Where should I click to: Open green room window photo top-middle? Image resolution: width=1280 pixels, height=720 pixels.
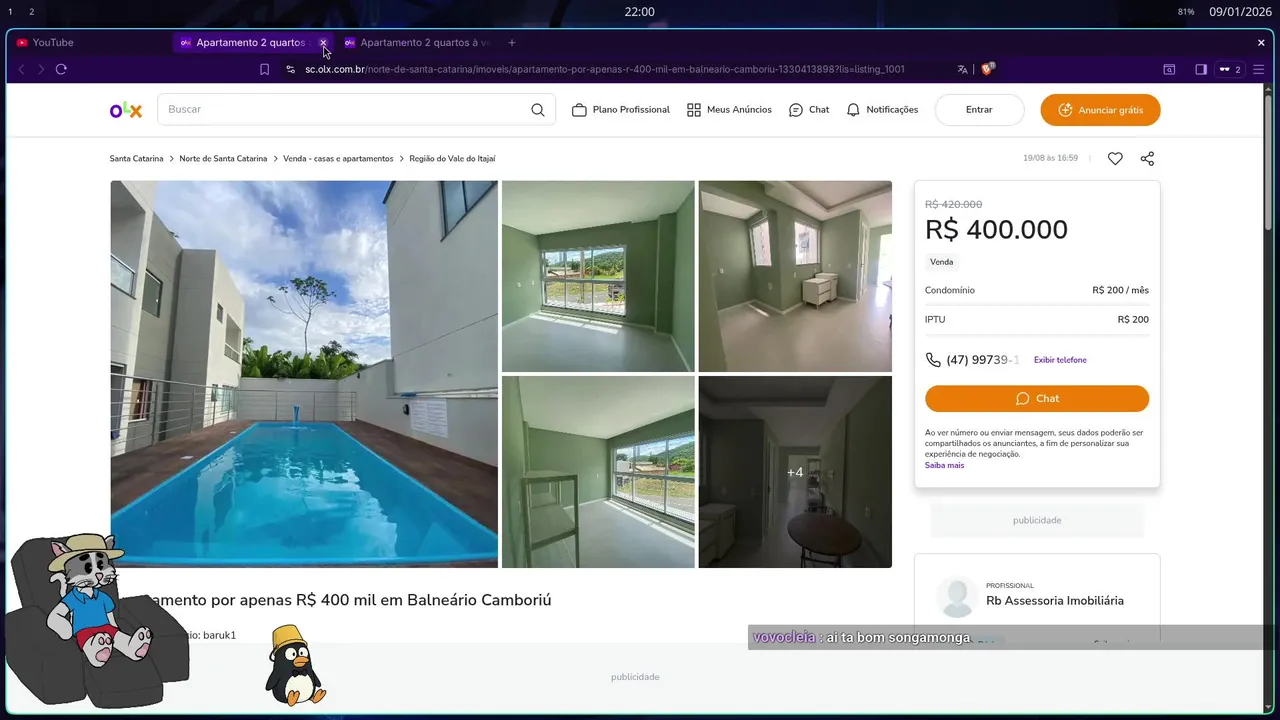(598, 276)
